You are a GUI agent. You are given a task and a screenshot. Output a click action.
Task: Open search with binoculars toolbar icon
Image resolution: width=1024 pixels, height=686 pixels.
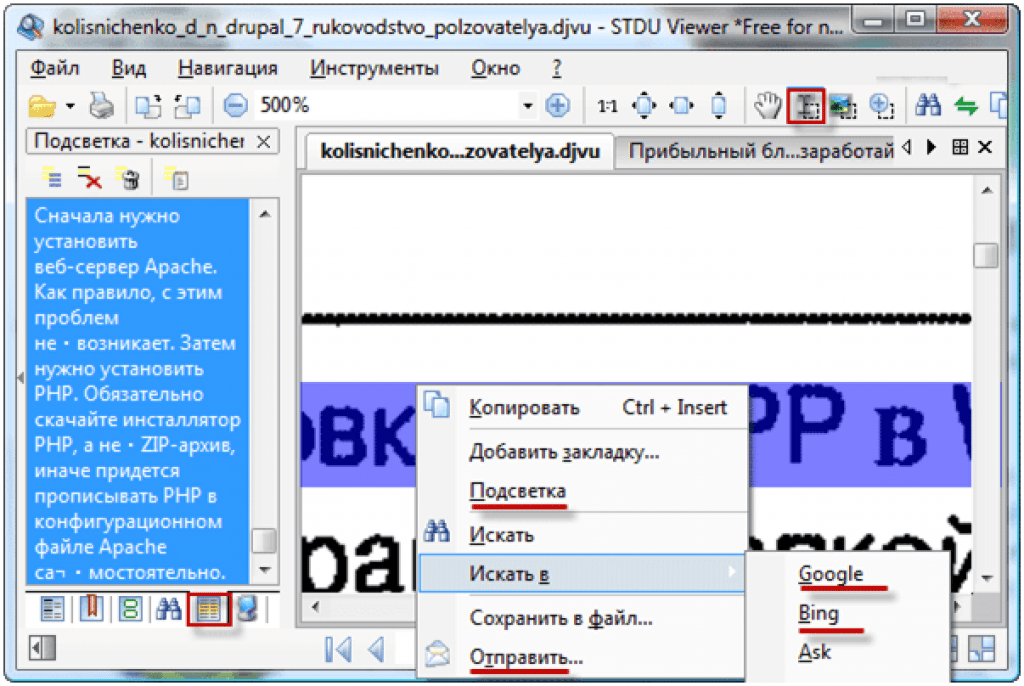tap(929, 105)
